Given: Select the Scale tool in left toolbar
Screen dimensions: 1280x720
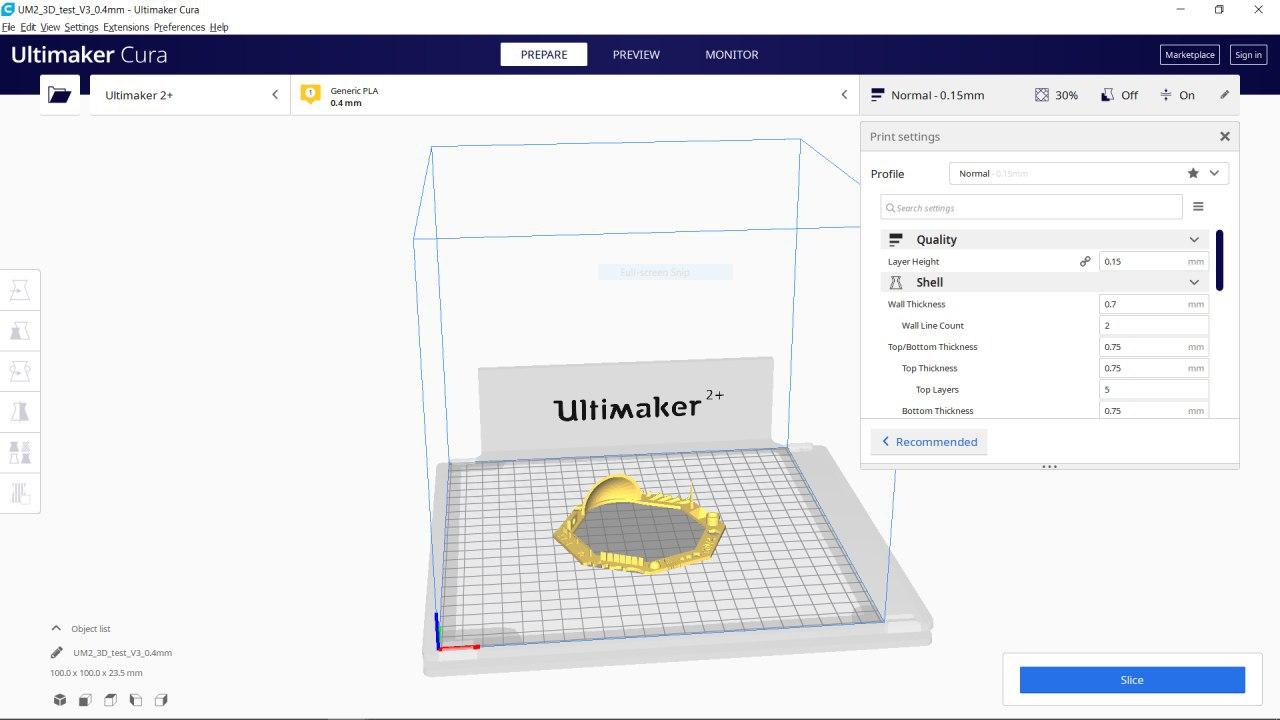Looking at the screenshot, I should pos(20,330).
